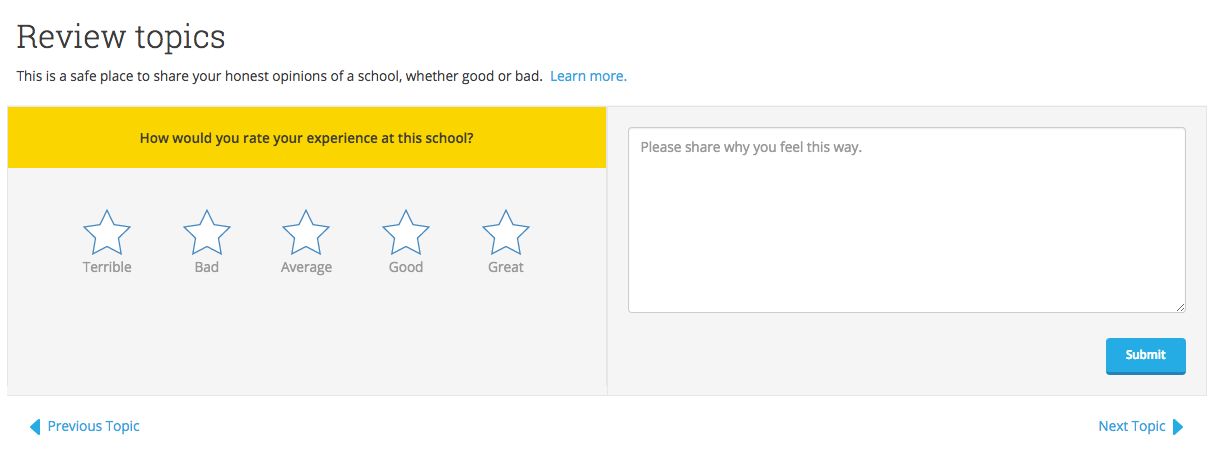The height and width of the screenshot is (450, 1215).
Task: Click the 'Good' rating label text
Action: 406,267
